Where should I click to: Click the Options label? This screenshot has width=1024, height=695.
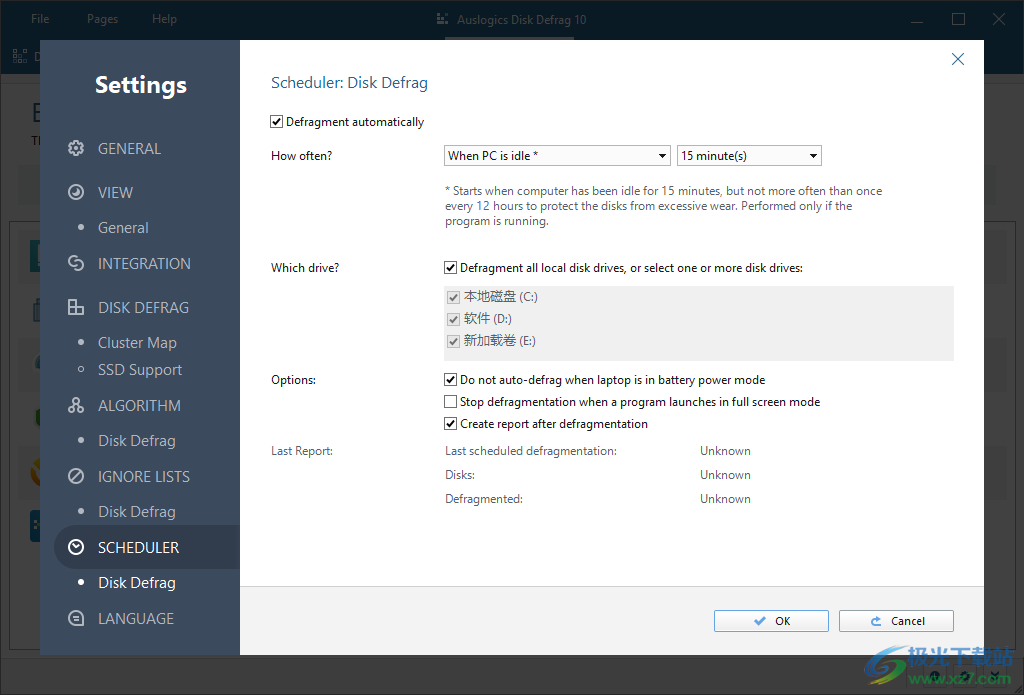pyautogui.click(x=293, y=380)
